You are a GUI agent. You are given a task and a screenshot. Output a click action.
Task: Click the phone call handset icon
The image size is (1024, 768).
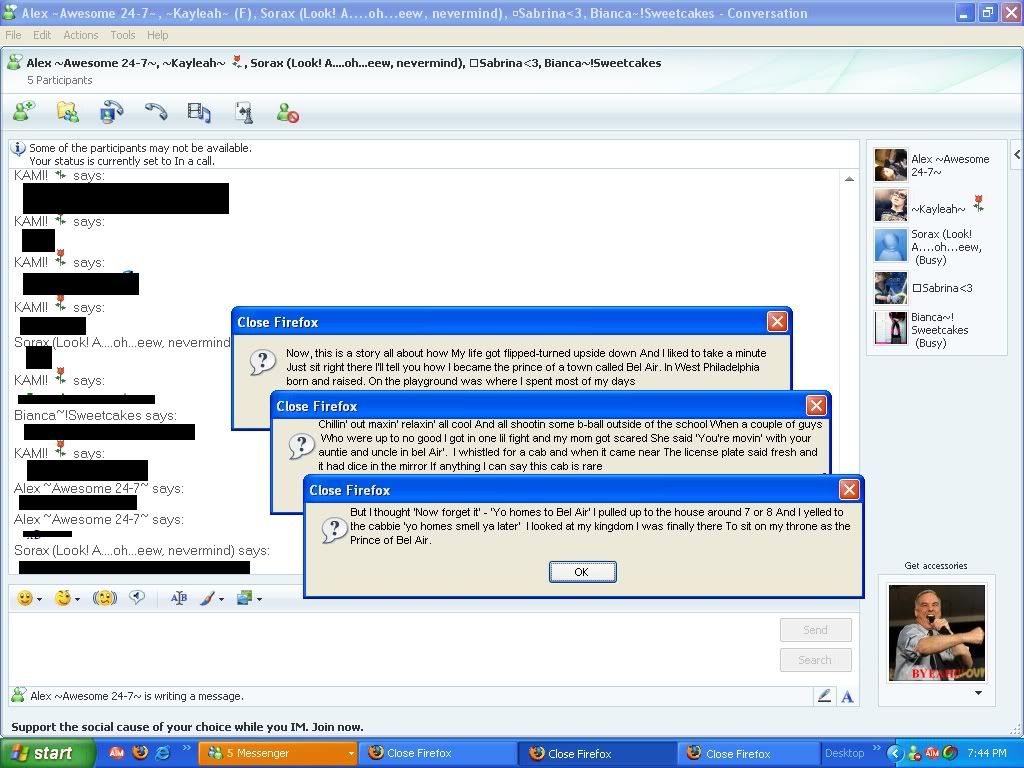pos(155,112)
